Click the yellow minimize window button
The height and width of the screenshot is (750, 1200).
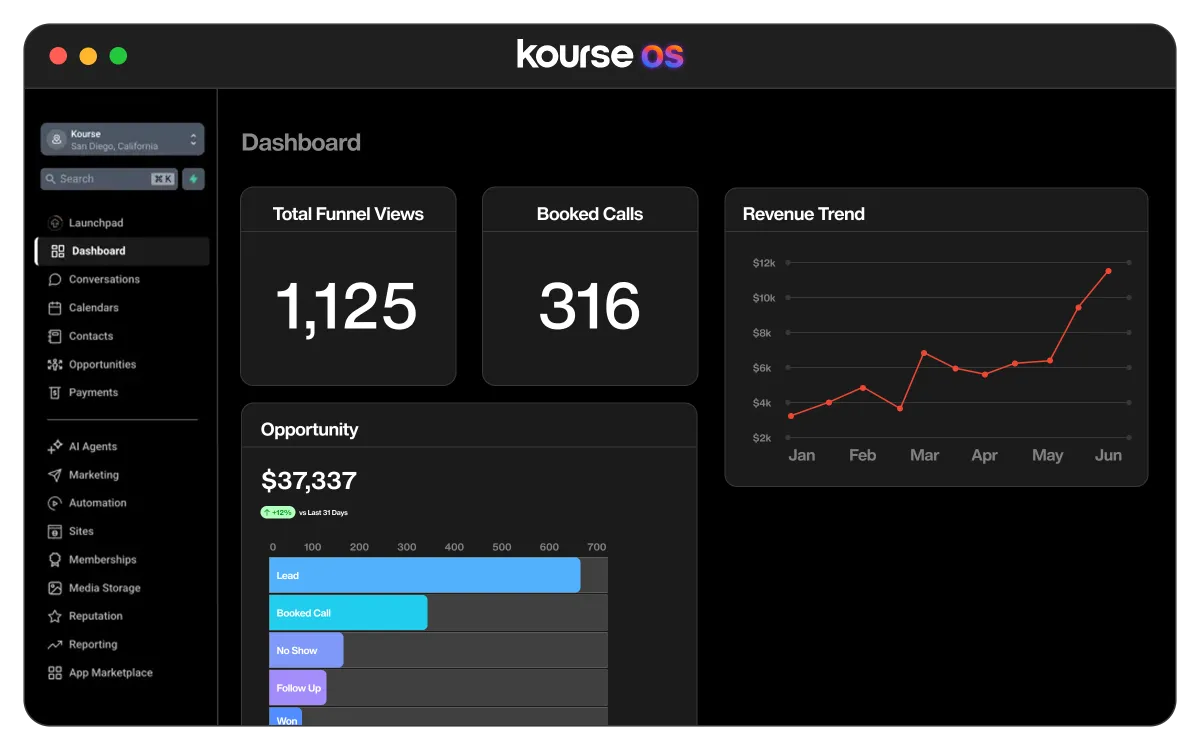point(88,56)
